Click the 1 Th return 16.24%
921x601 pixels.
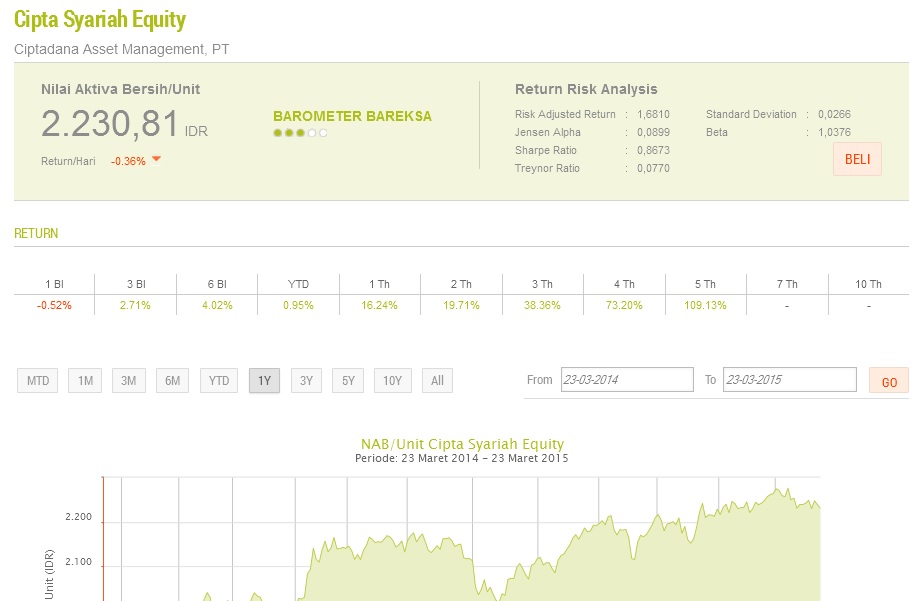pyautogui.click(x=379, y=305)
